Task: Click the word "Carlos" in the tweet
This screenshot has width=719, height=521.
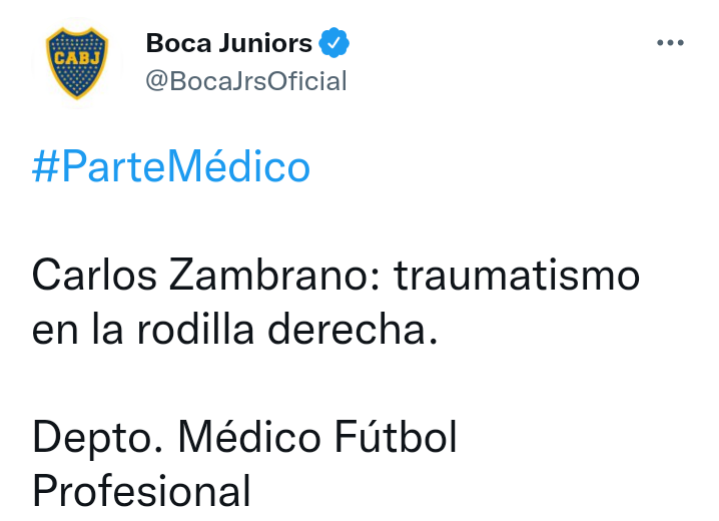Action: pos(94,275)
